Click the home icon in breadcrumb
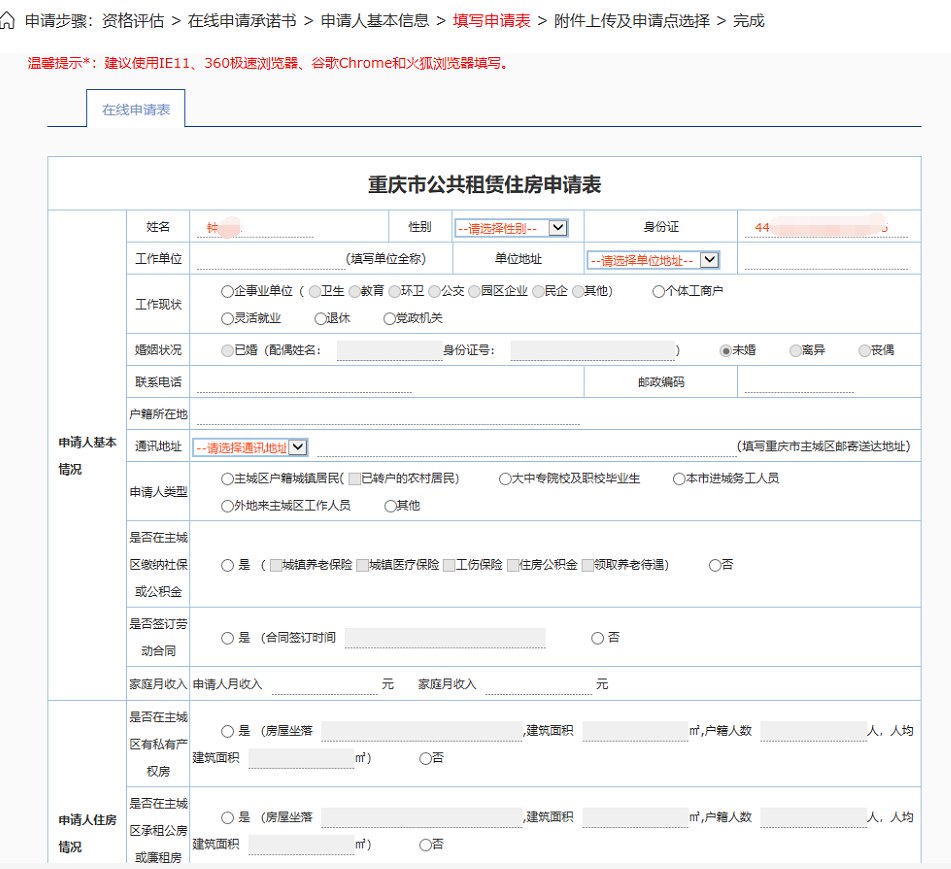Image resolution: width=951 pixels, height=869 pixels. pyautogui.click(x=9, y=20)
